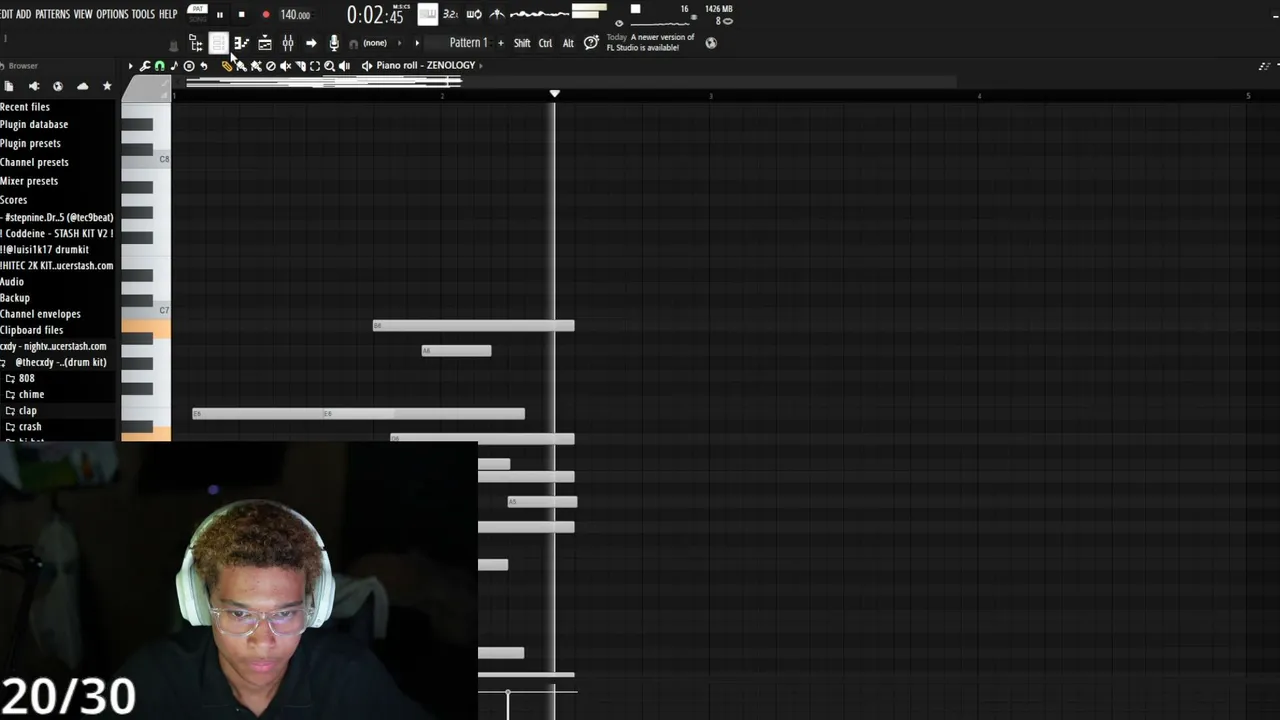Open the Piano roll - ZENOLOGY target selector
The width and height of the screenshot is (1280, 720).
[x=425, y=66]
